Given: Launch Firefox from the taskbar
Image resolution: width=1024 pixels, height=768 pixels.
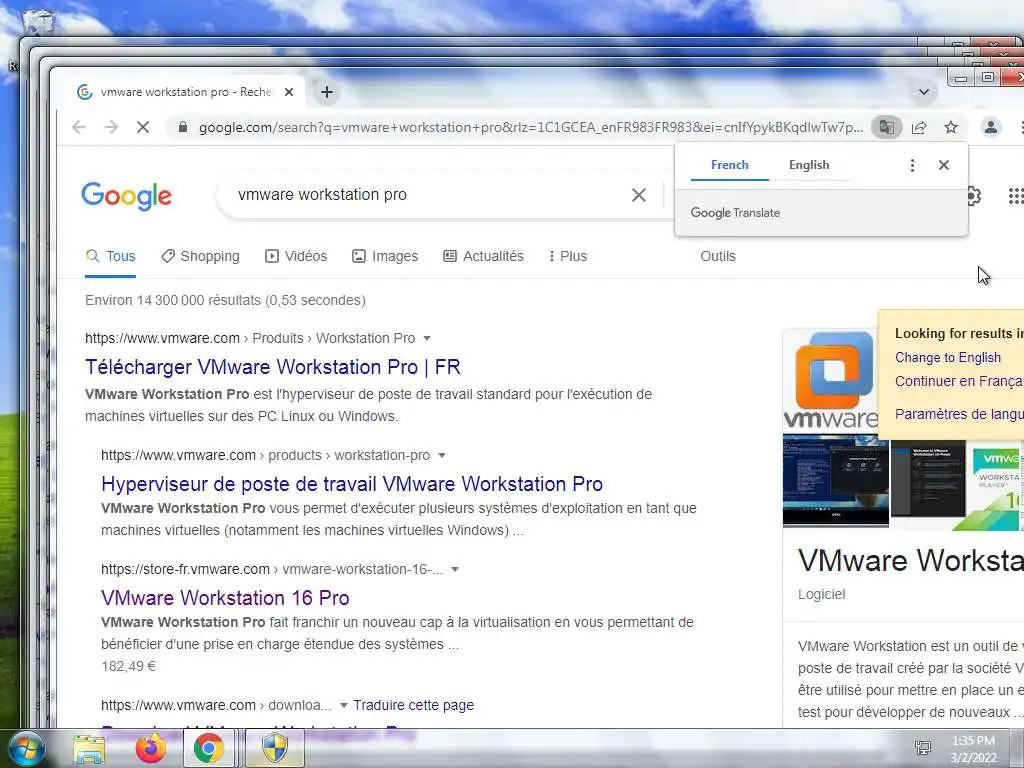Looking at the screenshot, I should (x=150, y=748).
